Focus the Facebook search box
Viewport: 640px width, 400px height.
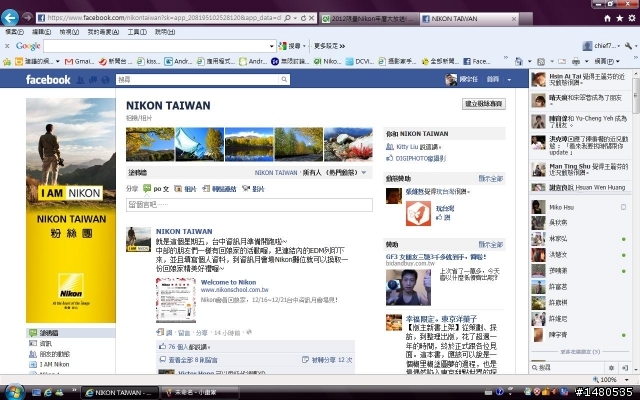pos(198,80)
